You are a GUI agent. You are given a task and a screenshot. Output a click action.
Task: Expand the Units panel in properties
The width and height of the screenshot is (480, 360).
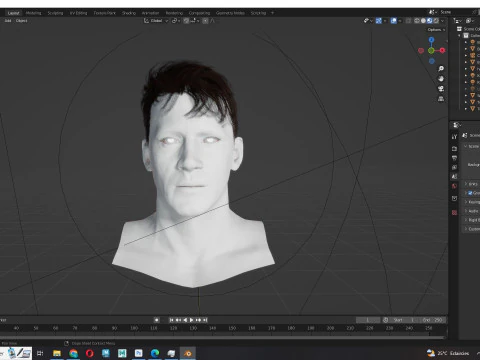pos(466,184)
